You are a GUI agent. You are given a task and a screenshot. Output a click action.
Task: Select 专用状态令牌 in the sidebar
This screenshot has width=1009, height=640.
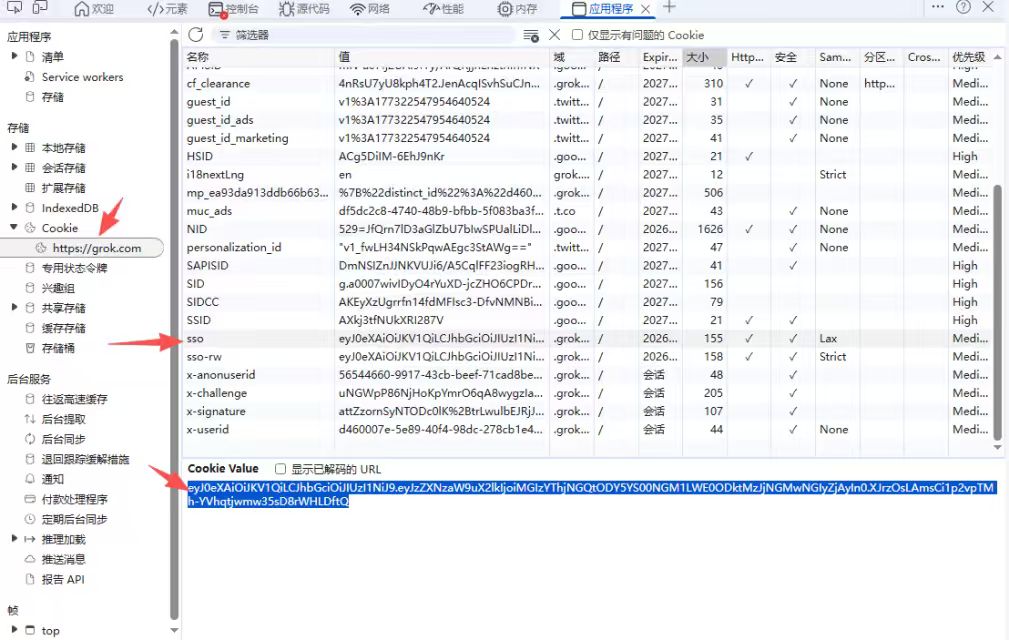[x=74, y=268]
